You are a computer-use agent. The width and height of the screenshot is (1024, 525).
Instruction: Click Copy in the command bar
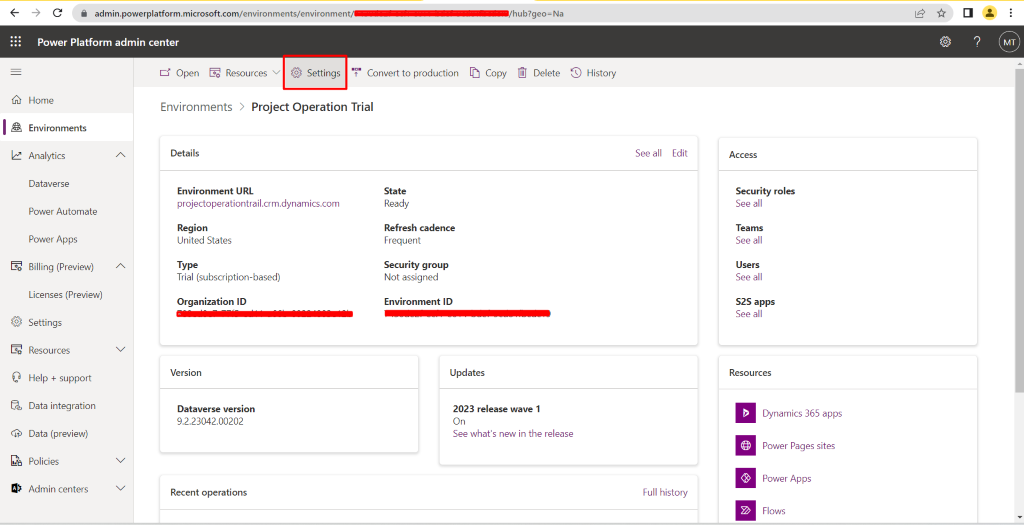tap(488, 73)
